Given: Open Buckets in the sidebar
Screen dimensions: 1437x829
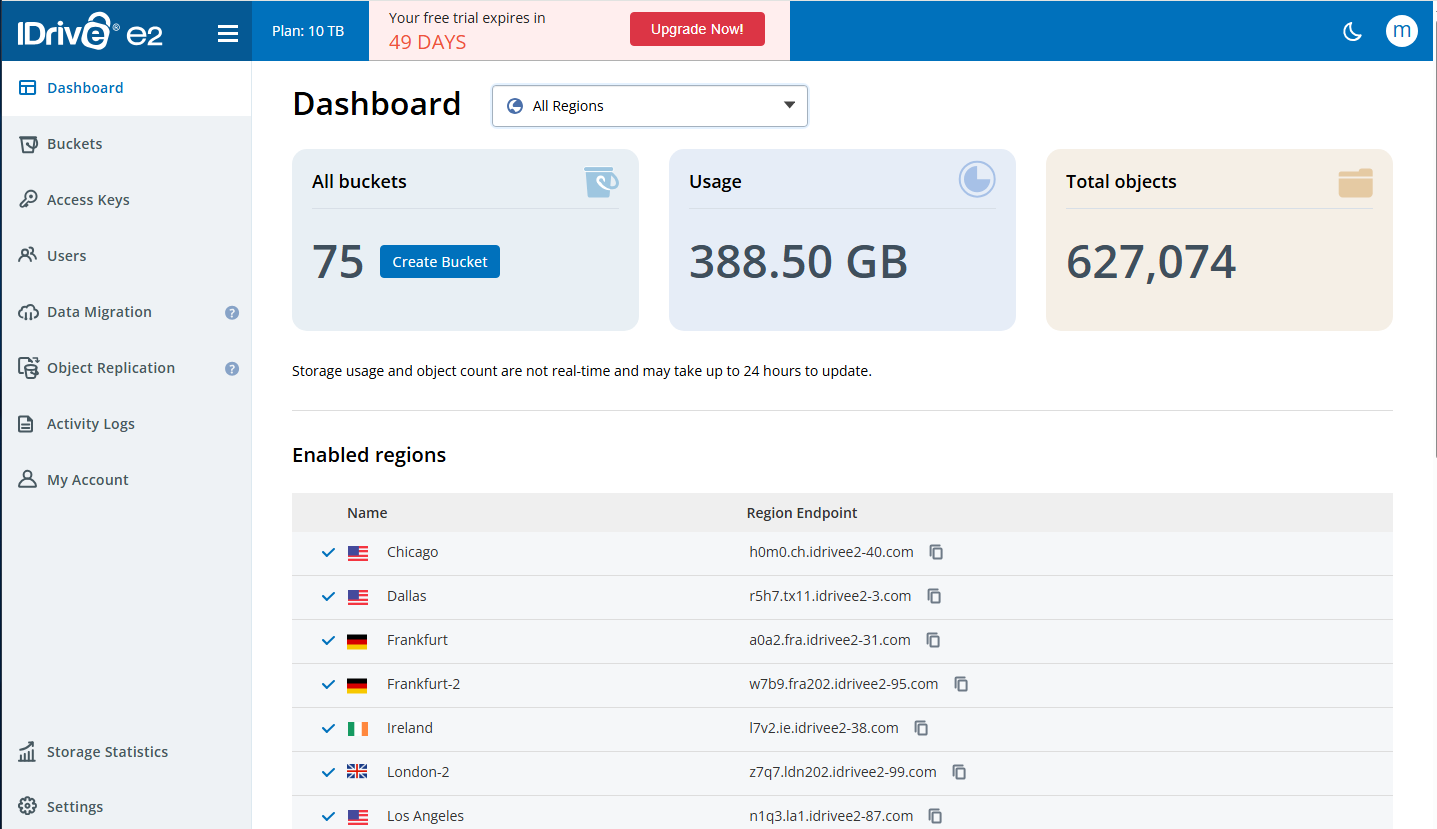Looking at the screenshot, I should (75, 144).
